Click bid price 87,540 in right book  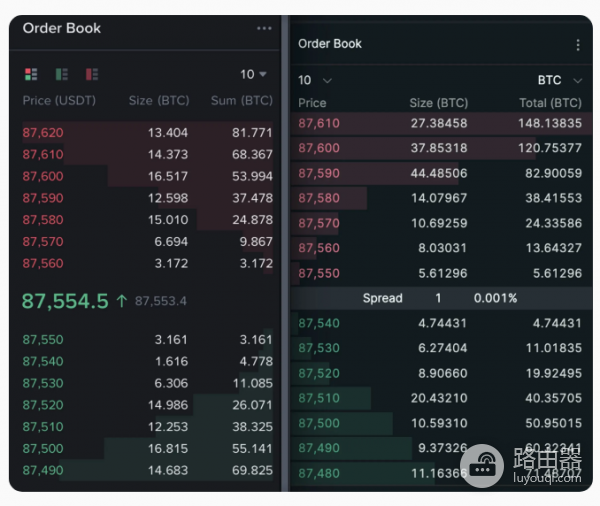(x=319, y=323)
